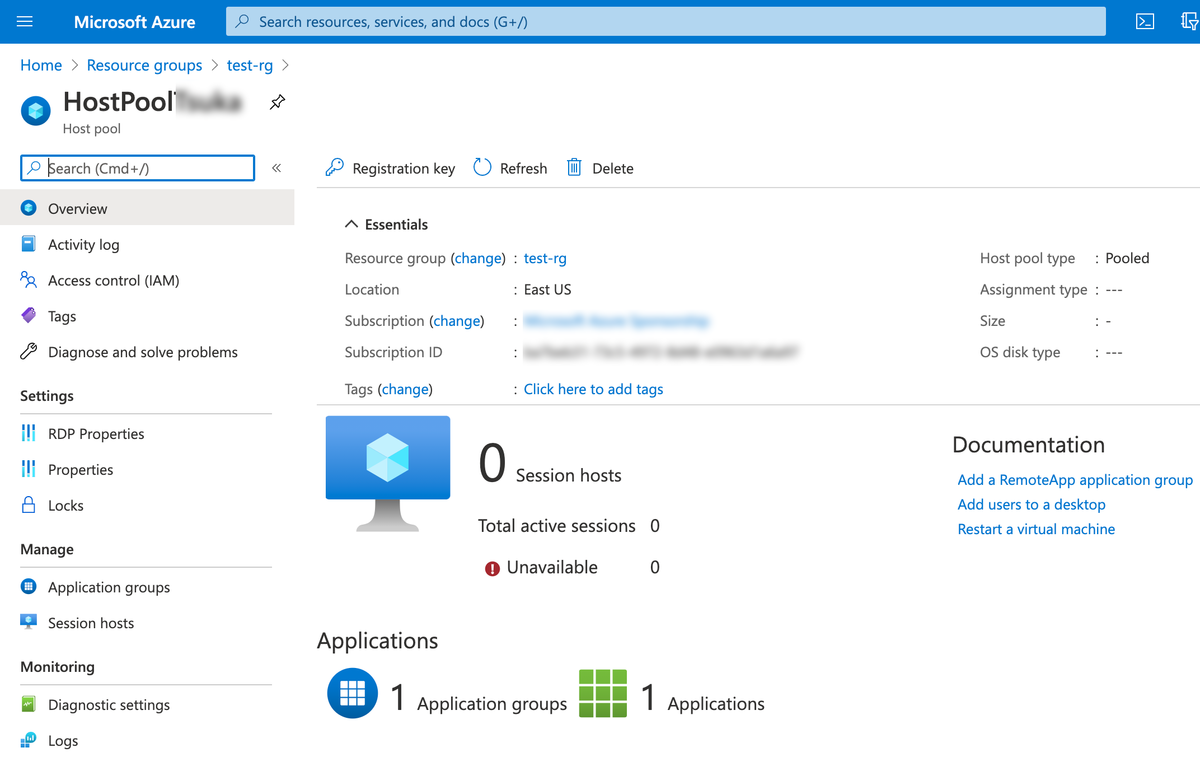The height and width of the screenshot is (757, 1200).
Task: Click the Application groups sidebar icon
Action: point(29,587)
